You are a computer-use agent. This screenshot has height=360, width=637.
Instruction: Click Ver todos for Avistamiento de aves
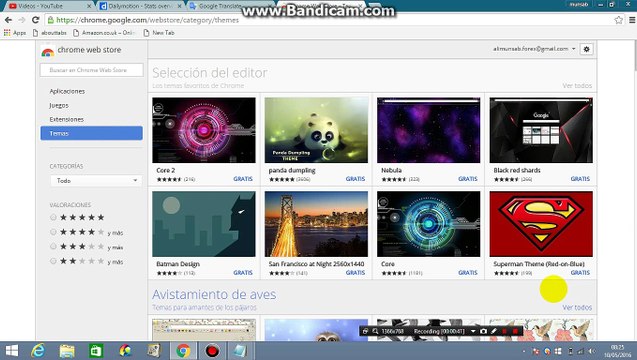click(577, 308)
